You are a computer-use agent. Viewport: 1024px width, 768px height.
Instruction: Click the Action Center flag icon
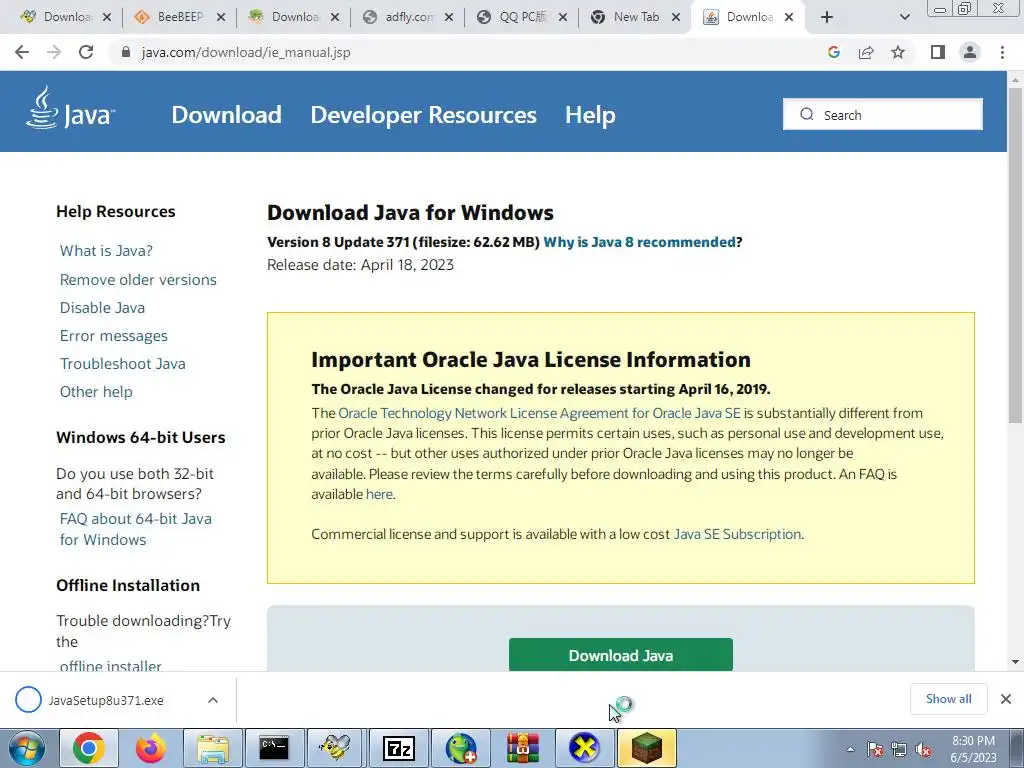[x=875, y=750]
